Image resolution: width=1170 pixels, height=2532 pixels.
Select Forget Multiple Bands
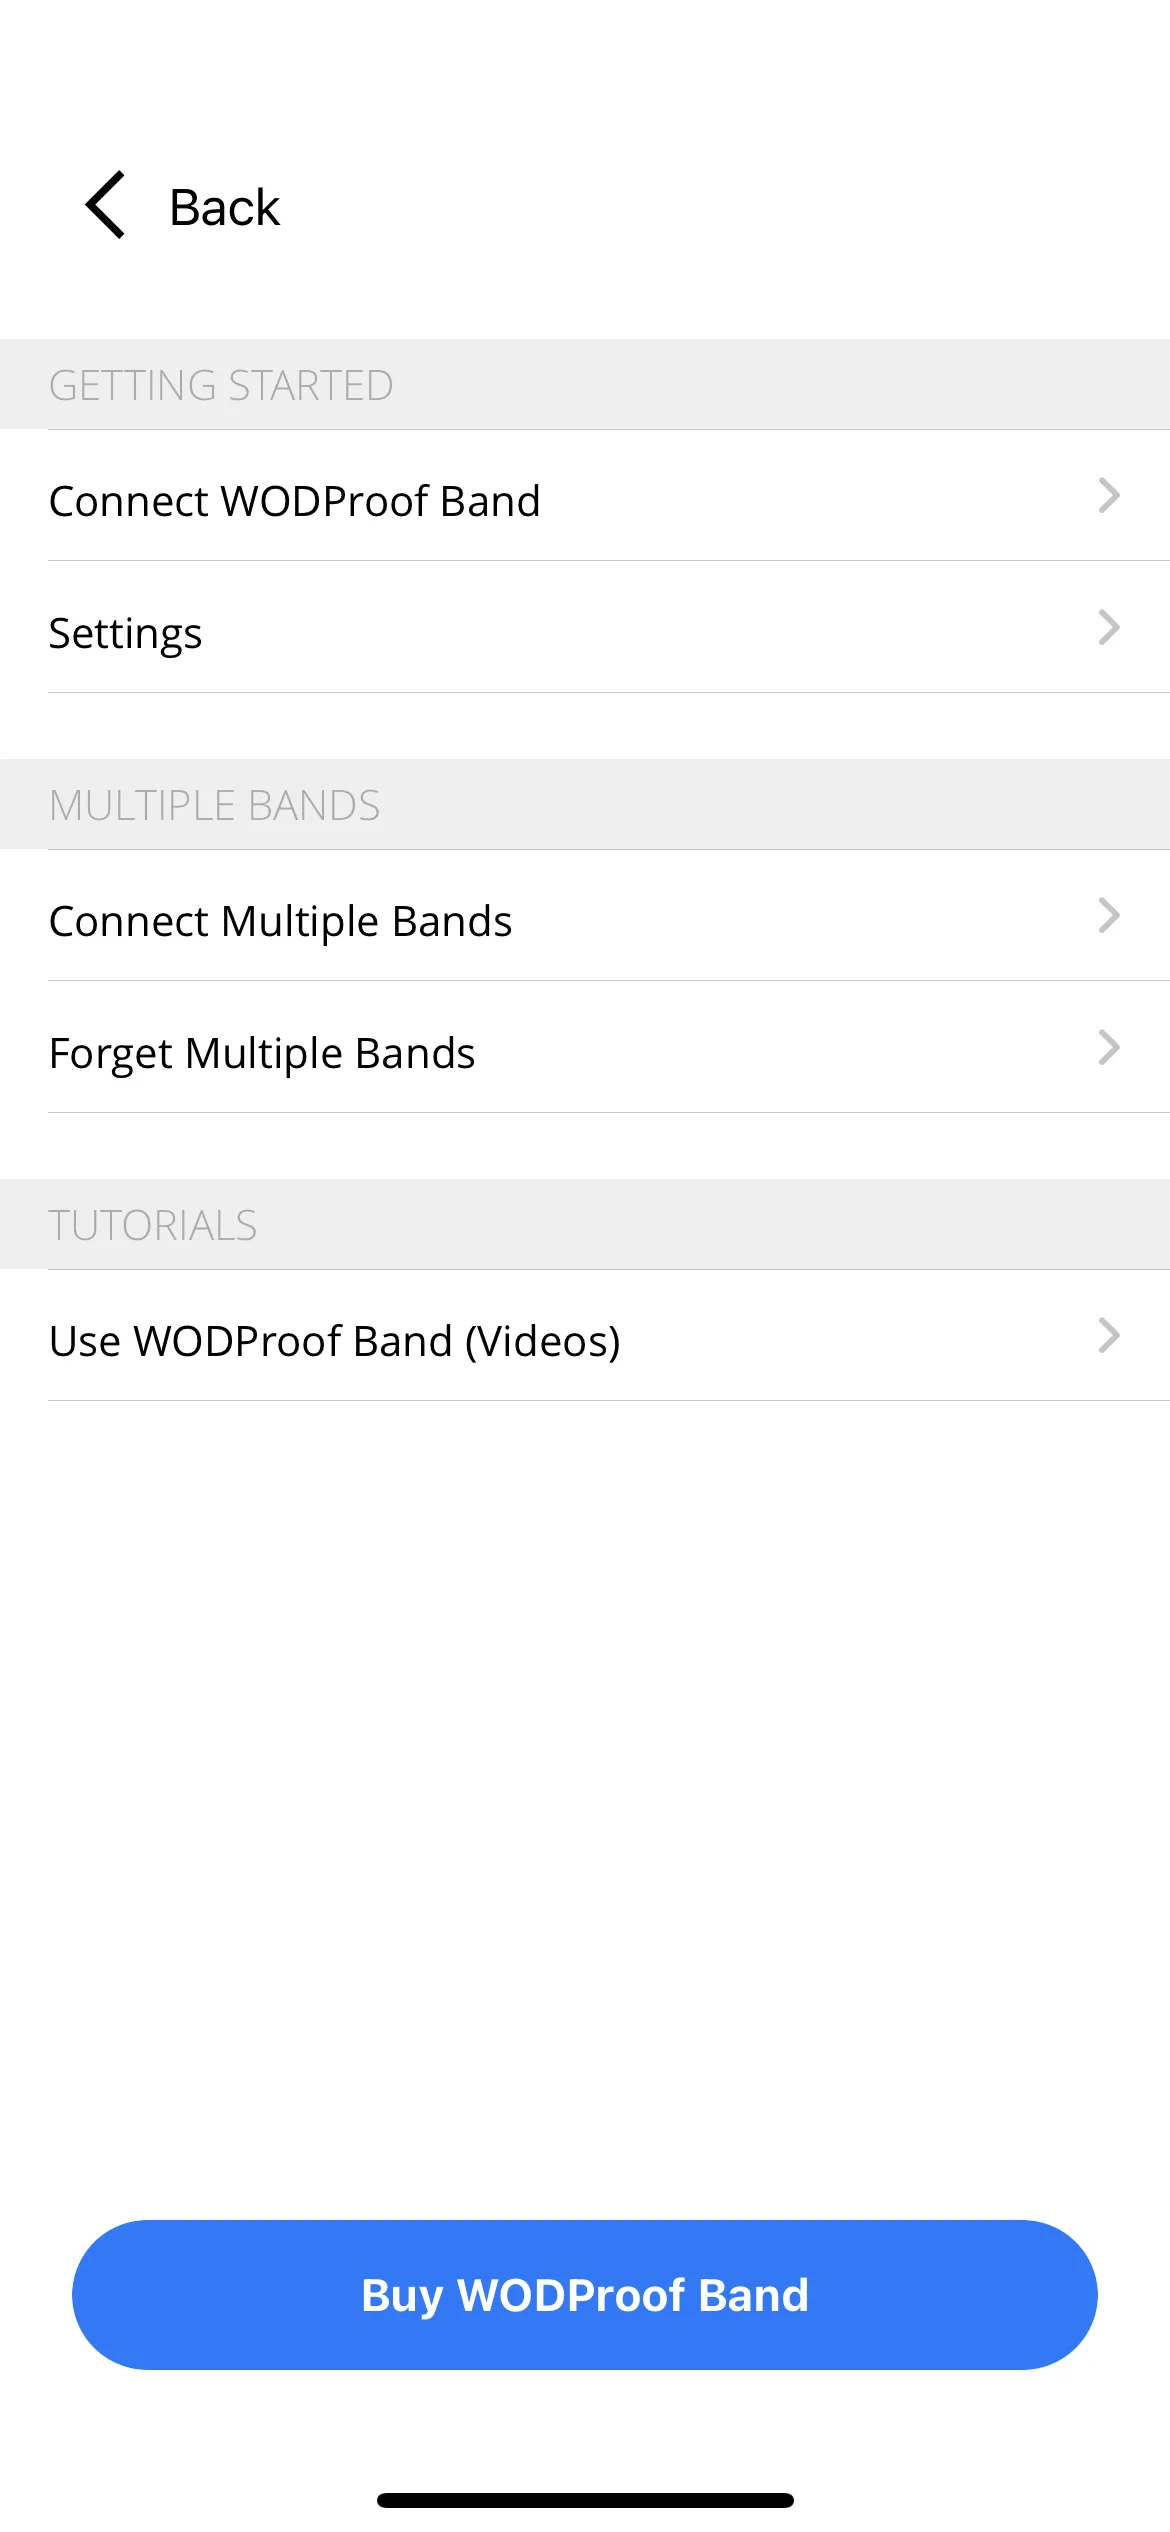point(585,1047)
